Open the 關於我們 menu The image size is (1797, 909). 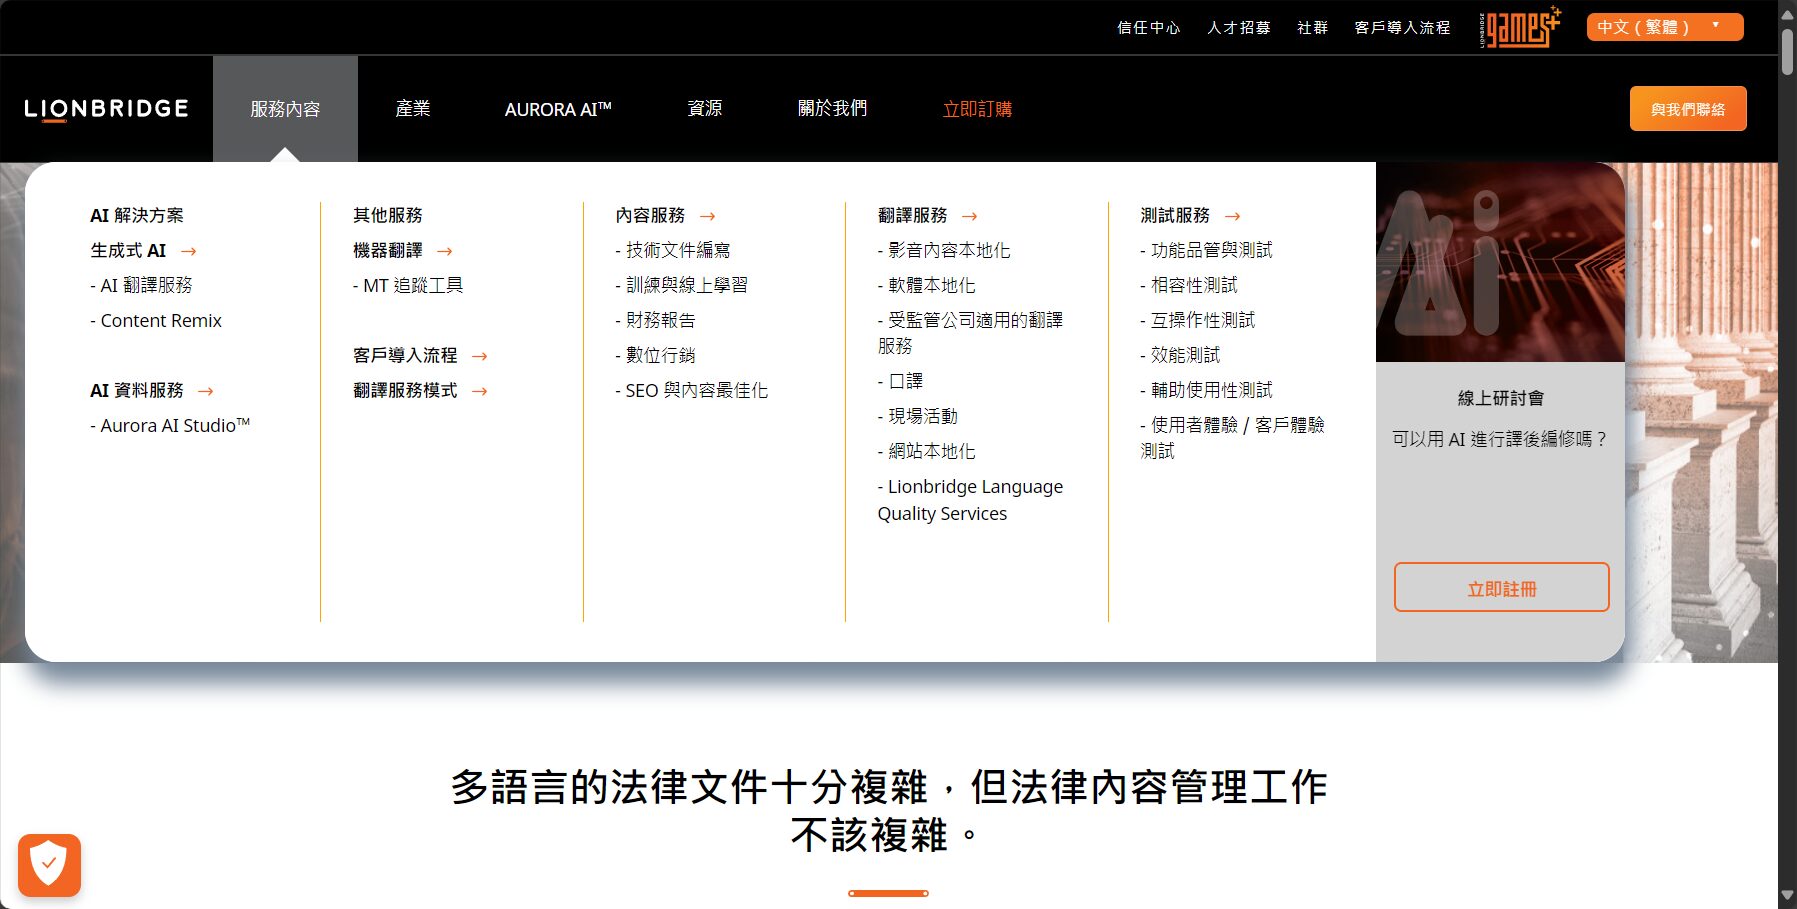click(x=832, y=109)
